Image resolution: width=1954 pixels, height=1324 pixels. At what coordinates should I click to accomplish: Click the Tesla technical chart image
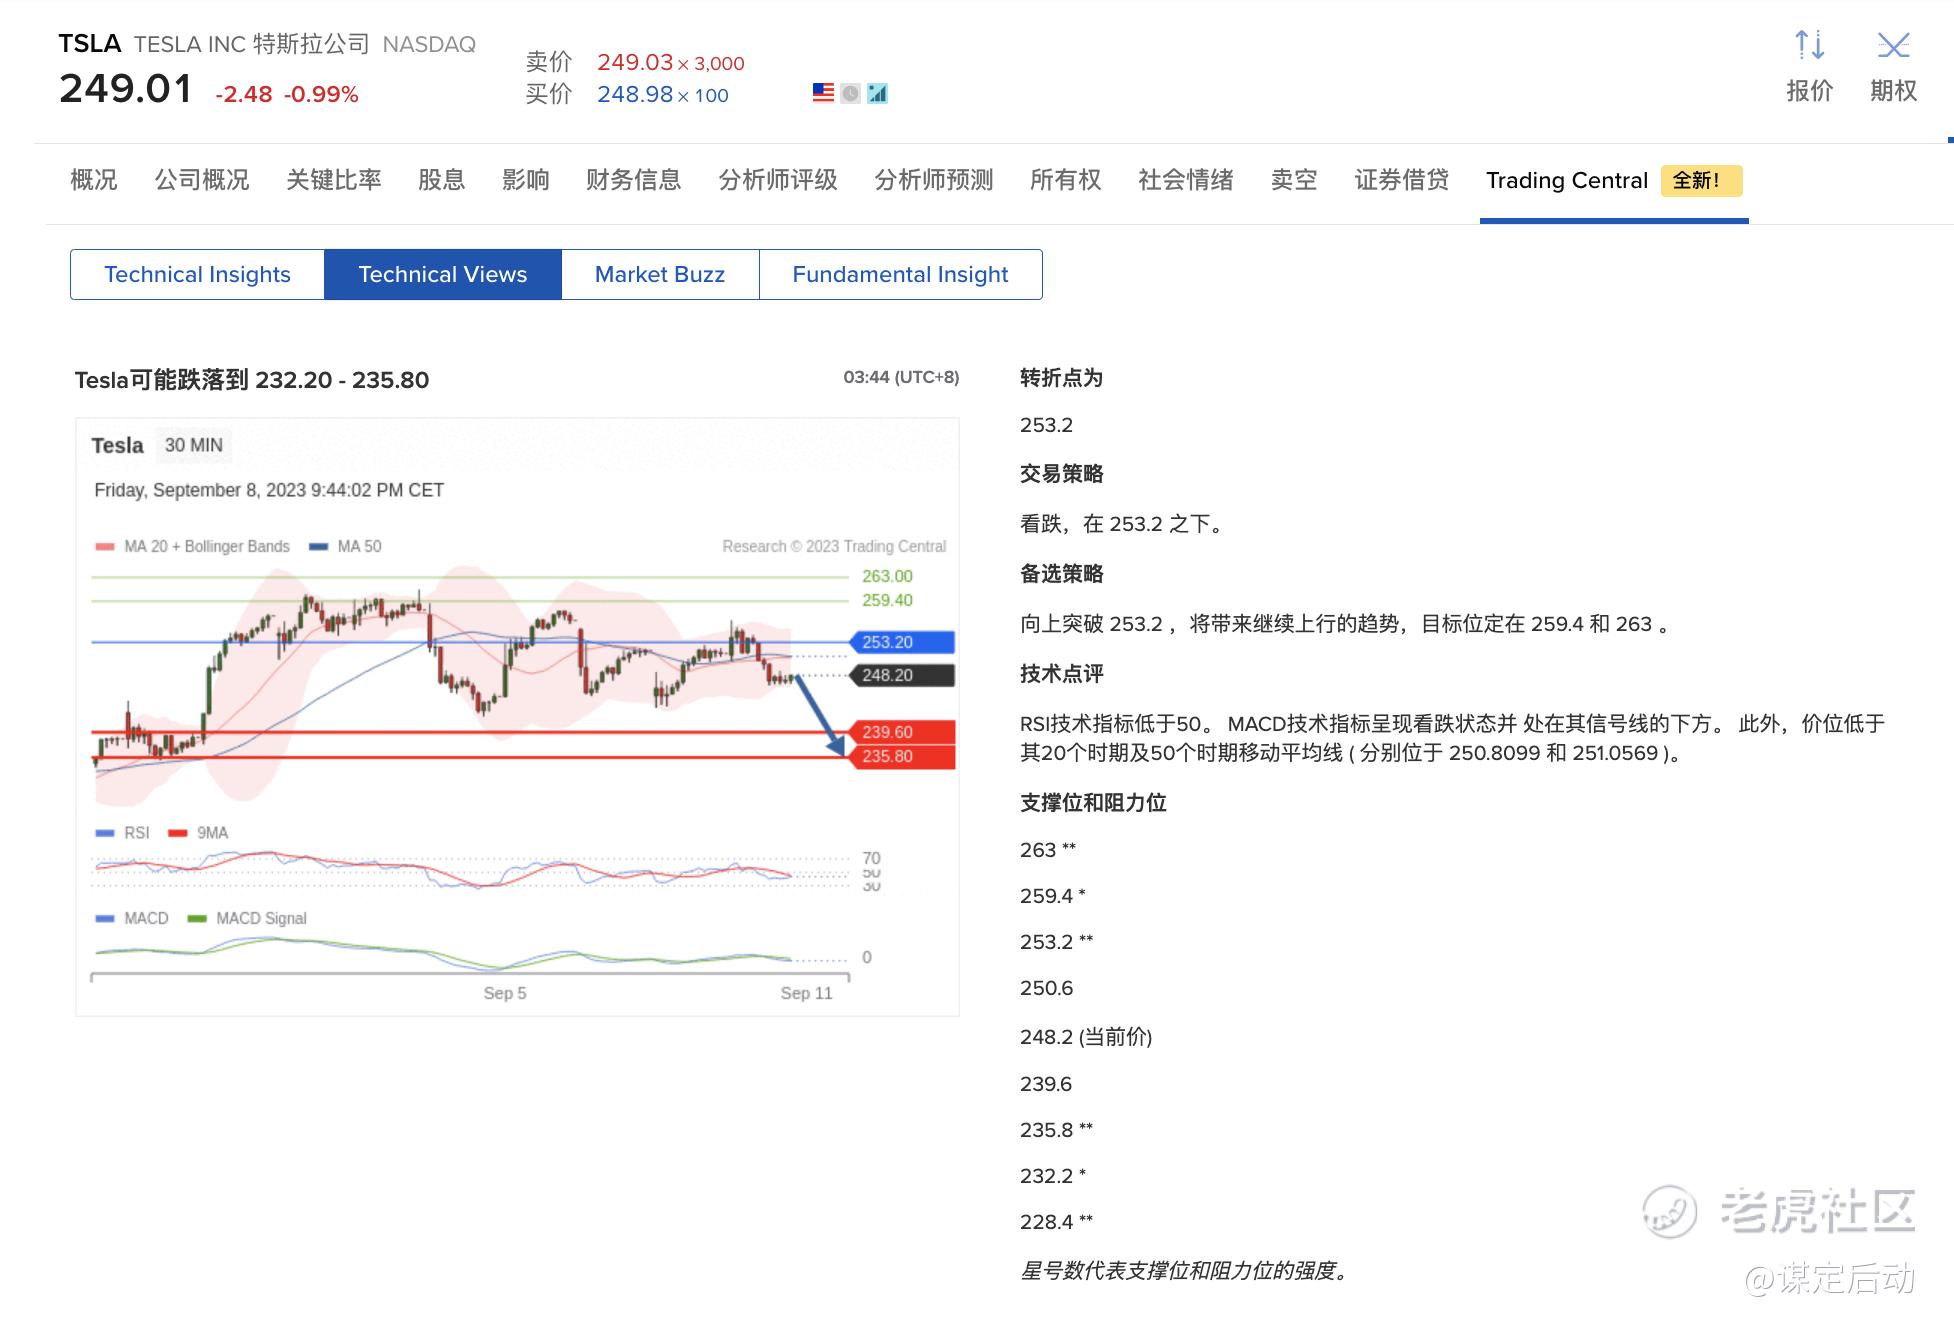tap(517, 717)
